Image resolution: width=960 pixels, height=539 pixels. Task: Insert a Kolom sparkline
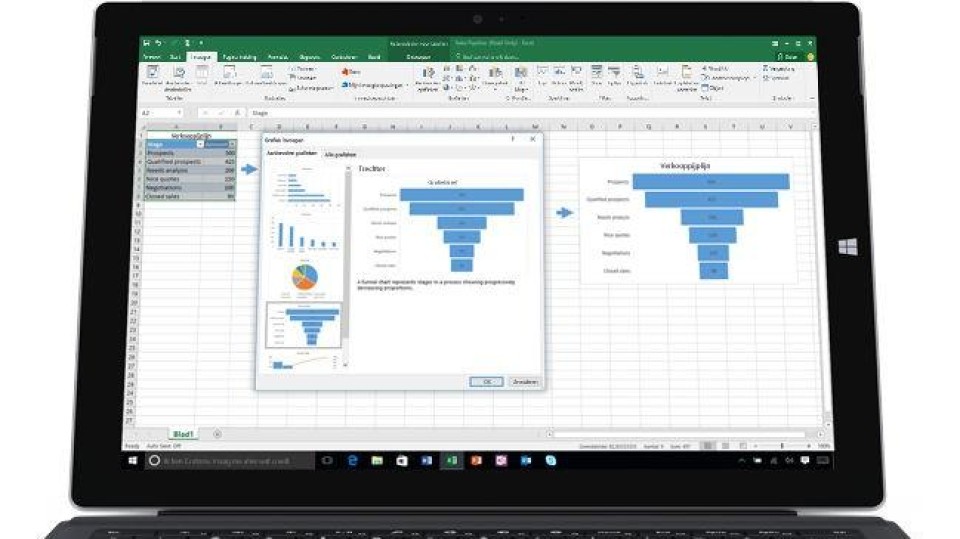(x=559, y=76)
